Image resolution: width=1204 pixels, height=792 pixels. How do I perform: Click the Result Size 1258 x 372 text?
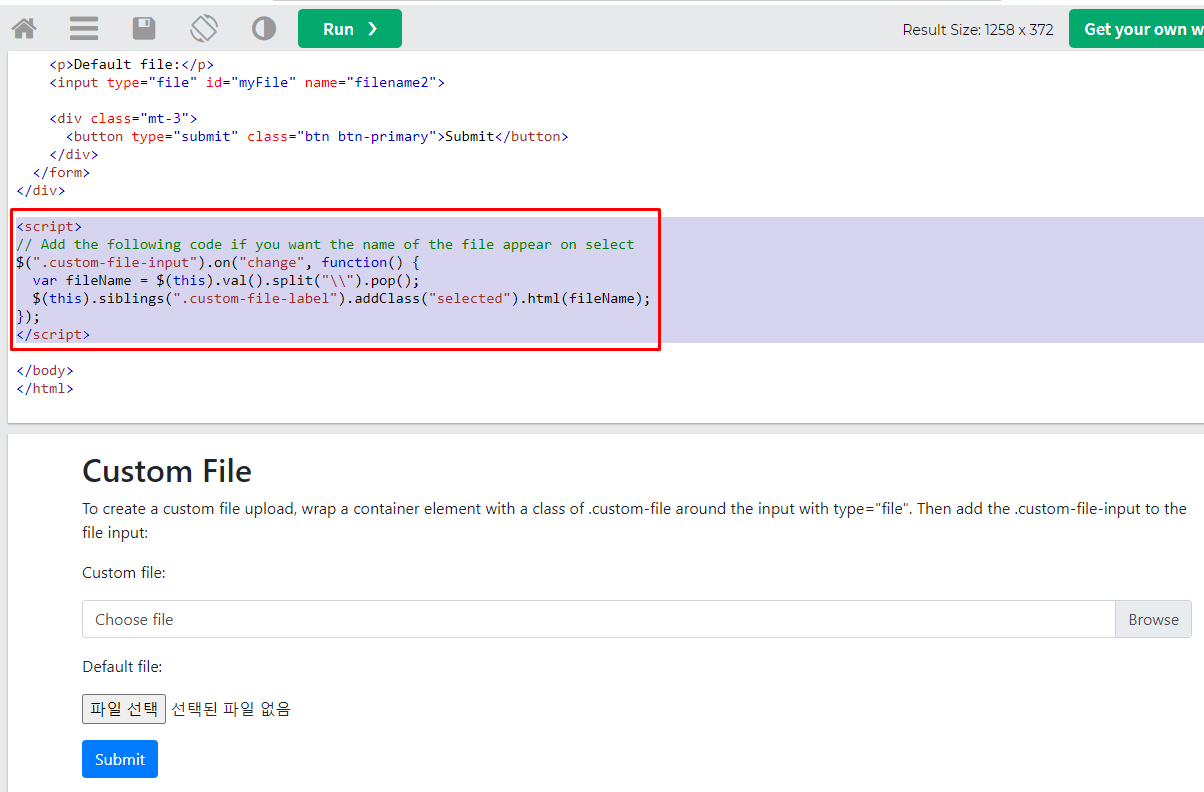[978, 29]
